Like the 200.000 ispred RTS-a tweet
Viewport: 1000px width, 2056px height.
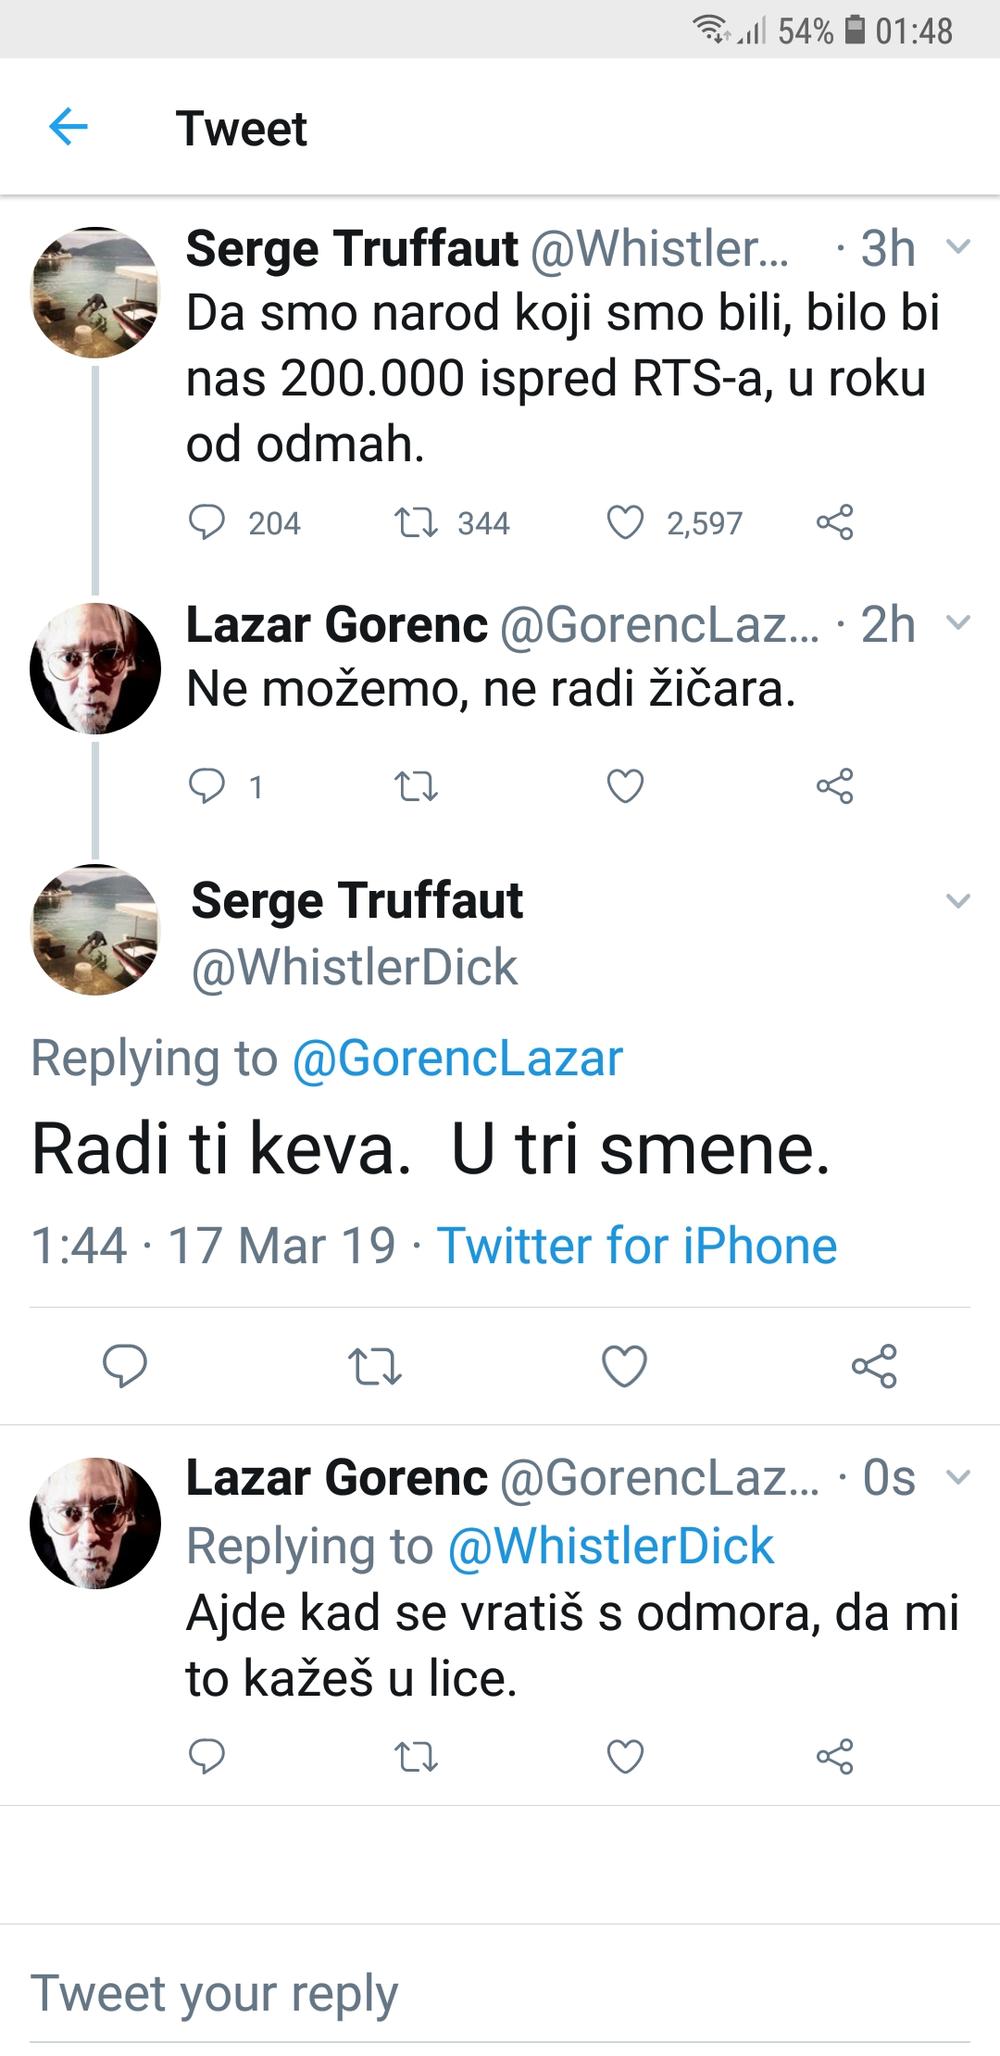[x=626, y=522]
